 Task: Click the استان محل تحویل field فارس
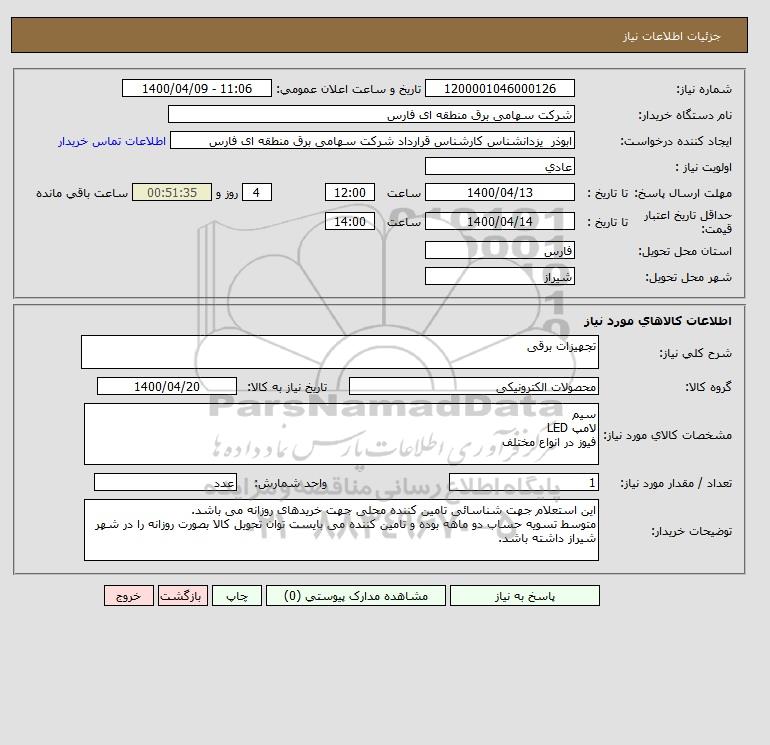499,250
